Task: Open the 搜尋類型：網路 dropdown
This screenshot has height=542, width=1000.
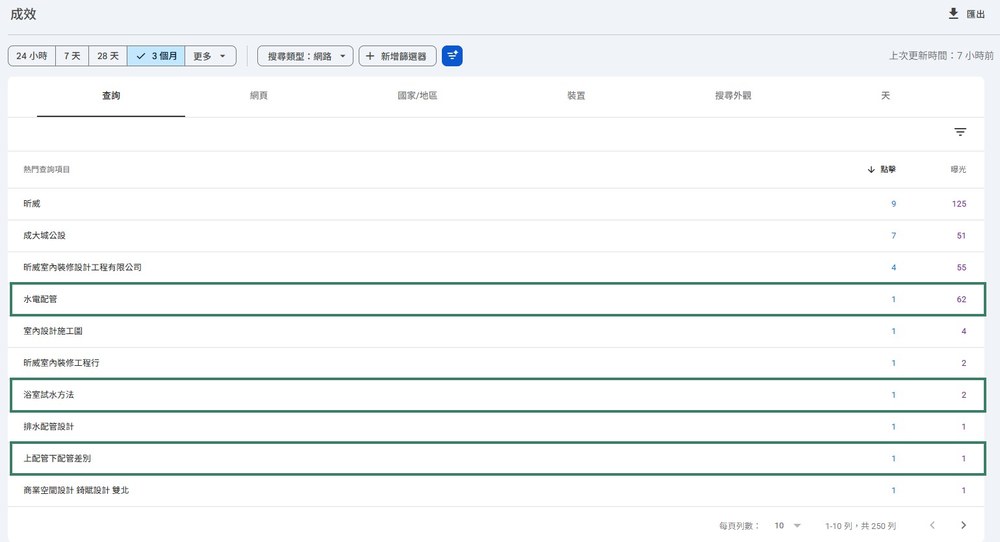Action: 305,56
